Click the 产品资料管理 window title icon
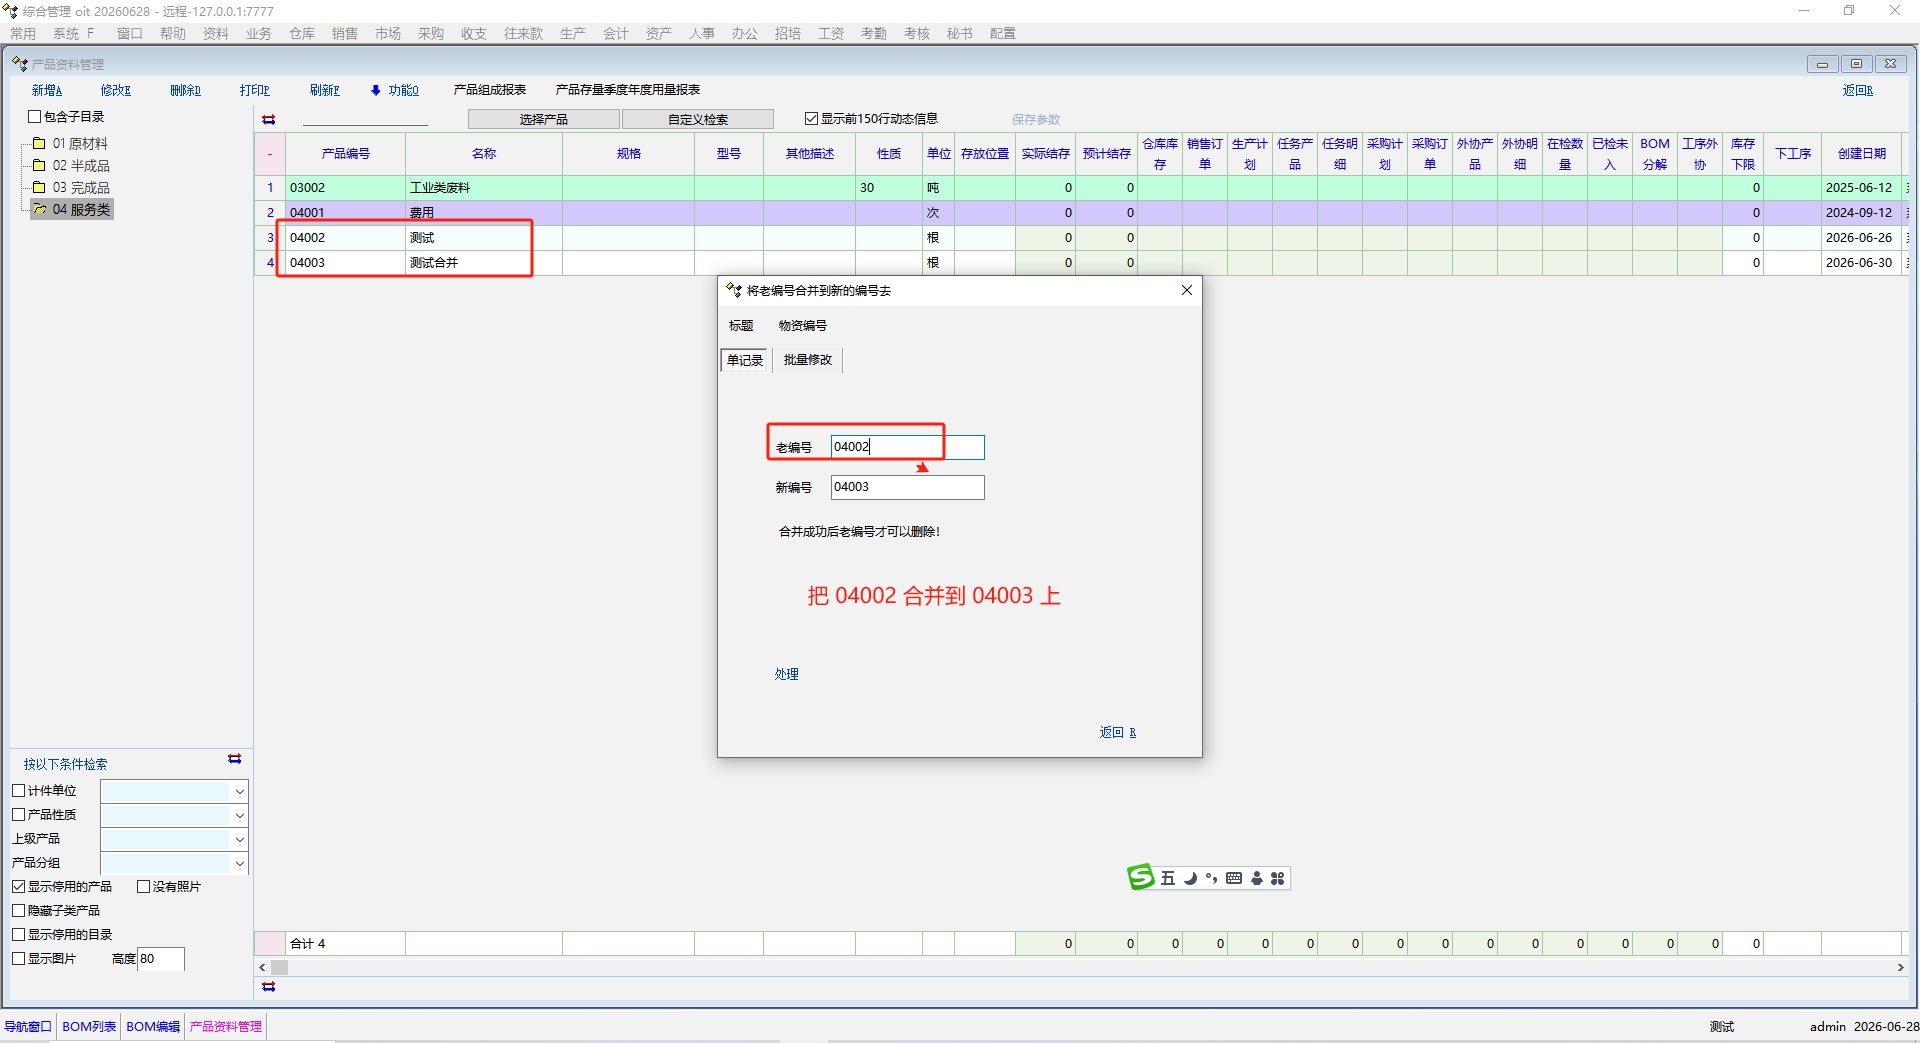 pos(19,64)
